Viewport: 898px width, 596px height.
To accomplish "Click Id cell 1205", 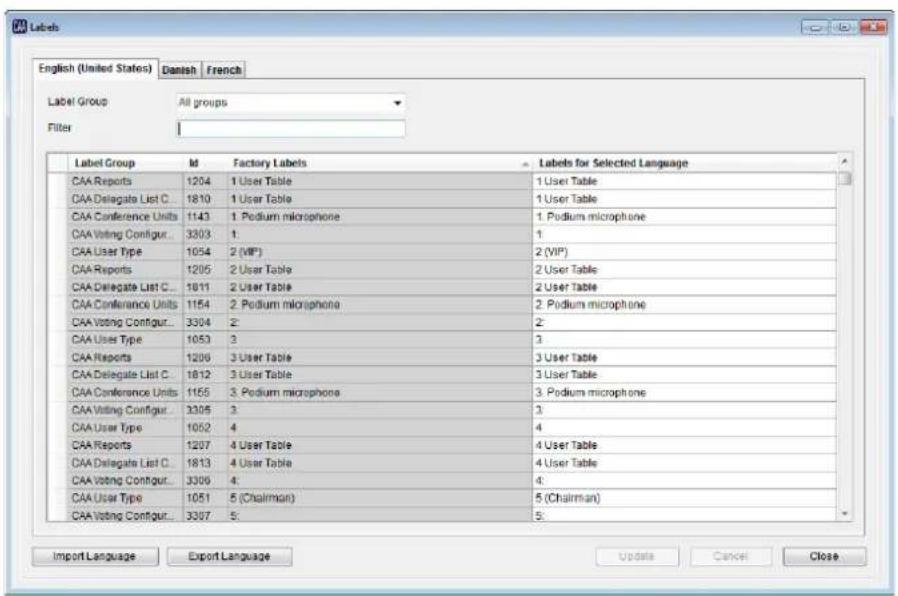I will (205, 269).
